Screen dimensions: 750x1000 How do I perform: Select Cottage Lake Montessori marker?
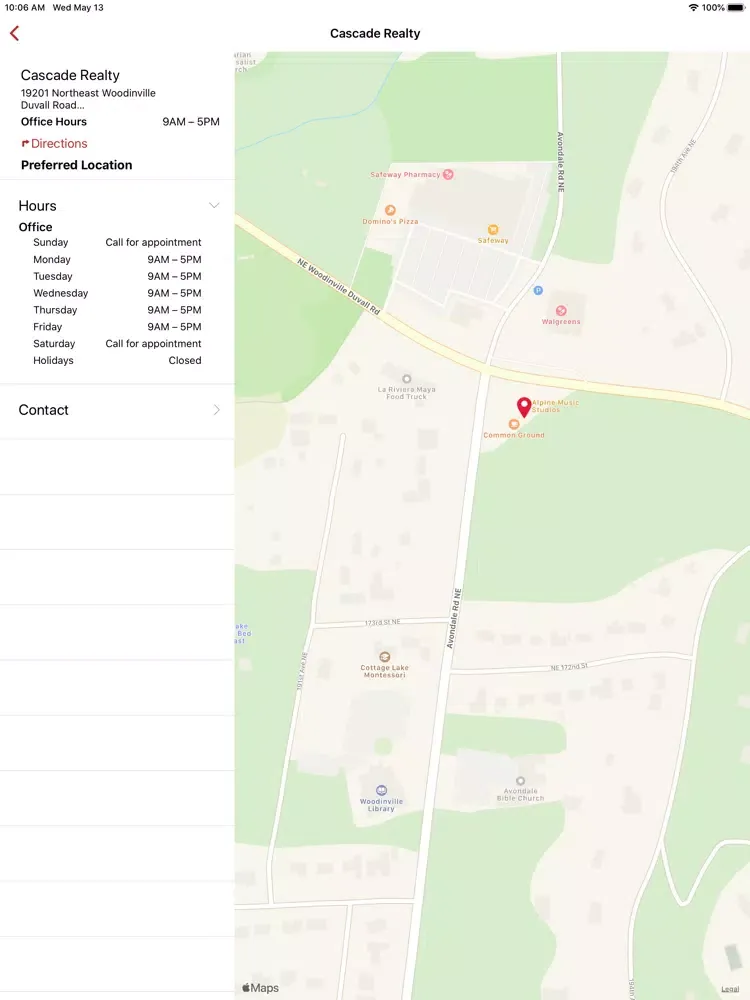385,657
